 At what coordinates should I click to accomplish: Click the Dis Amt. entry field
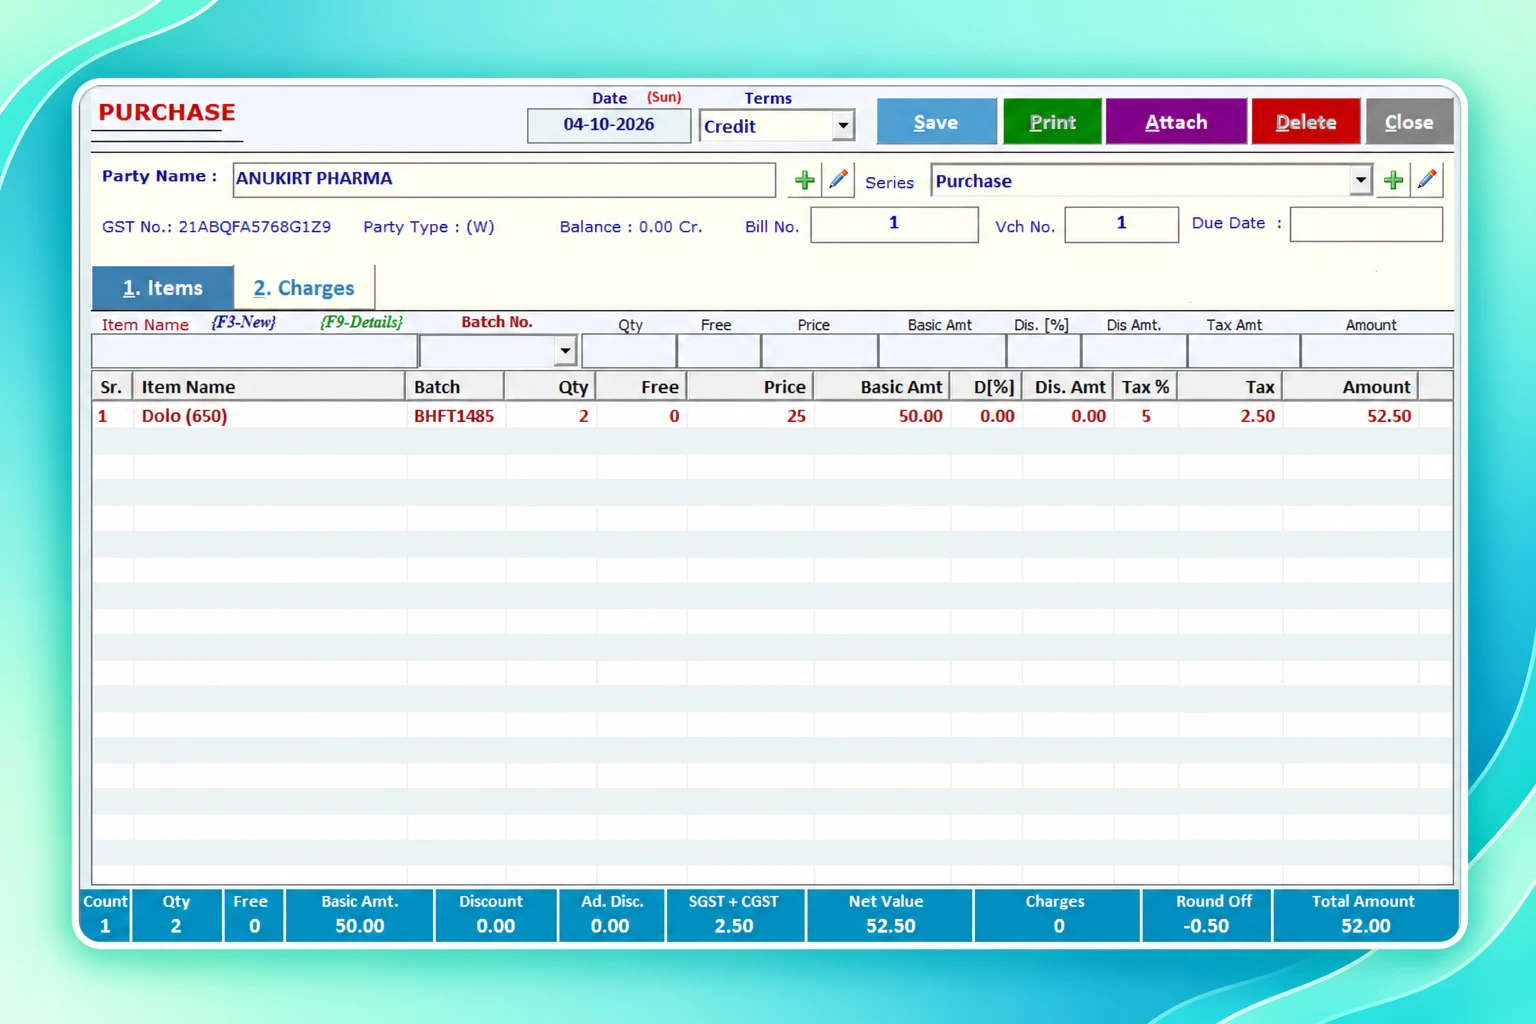pos(1134,351)
